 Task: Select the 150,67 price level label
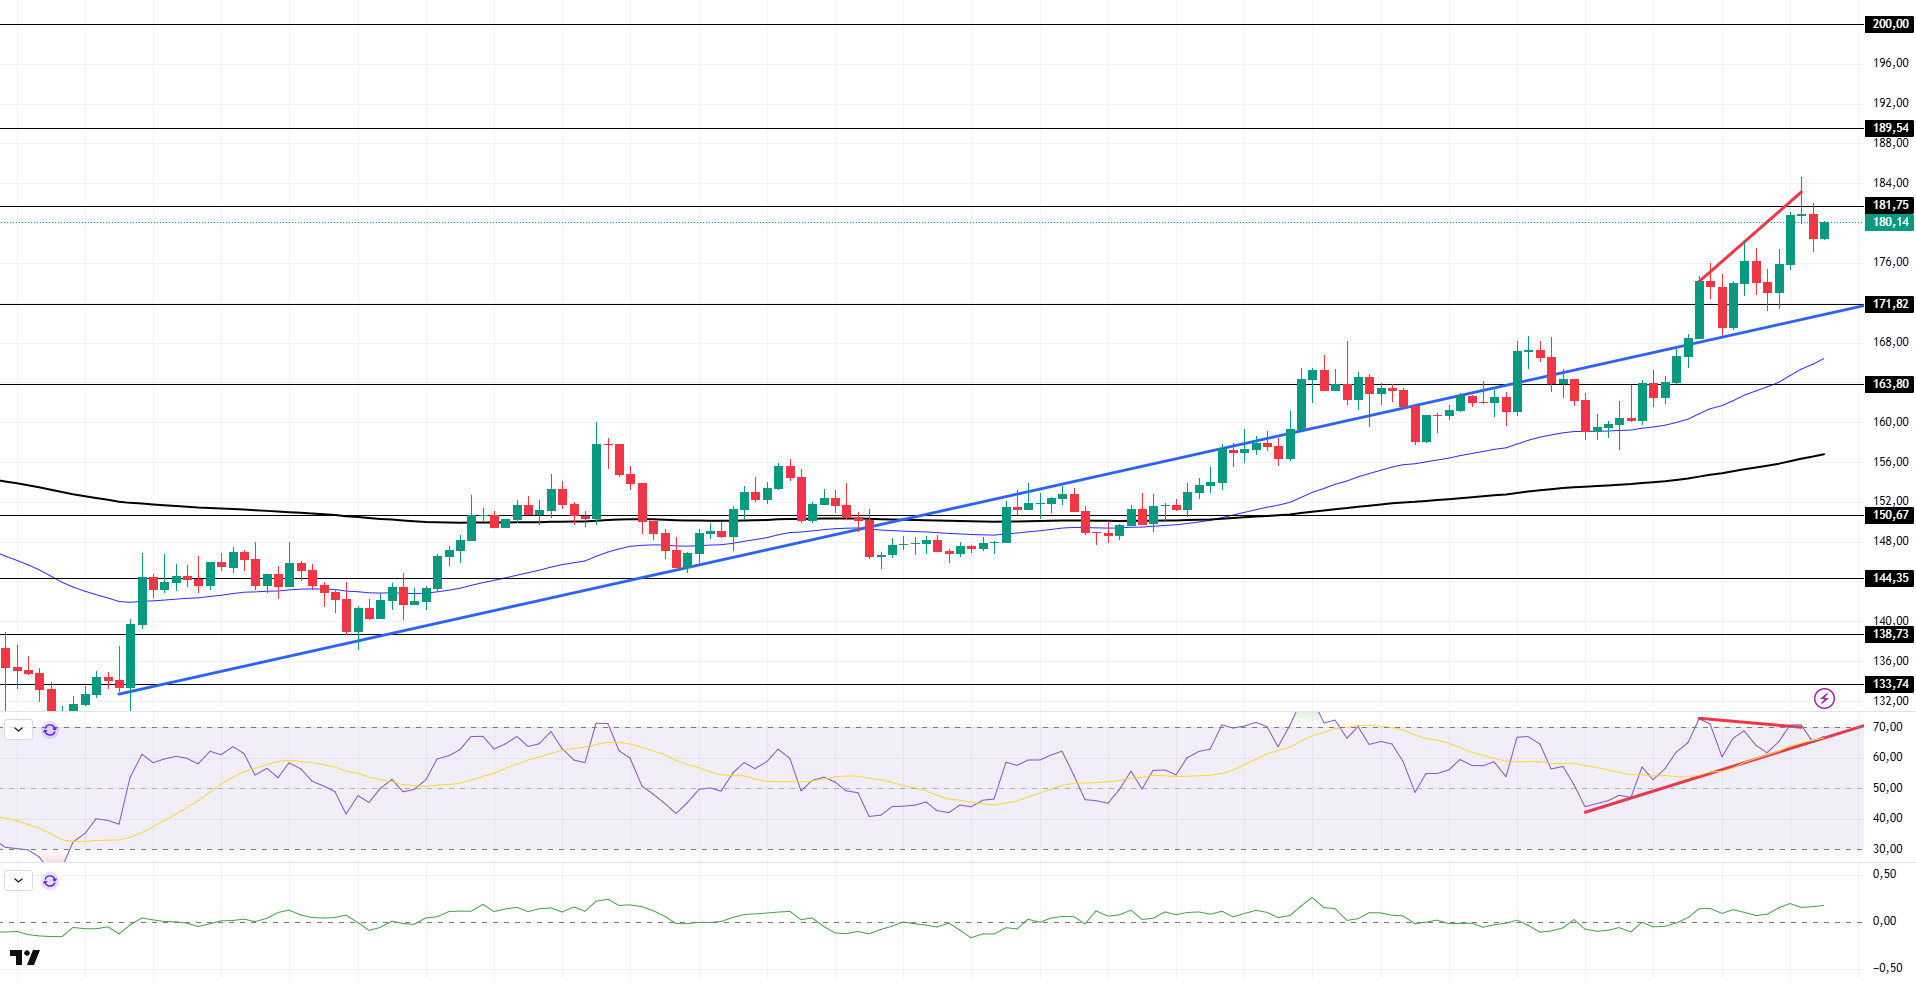pos(1889,515)
